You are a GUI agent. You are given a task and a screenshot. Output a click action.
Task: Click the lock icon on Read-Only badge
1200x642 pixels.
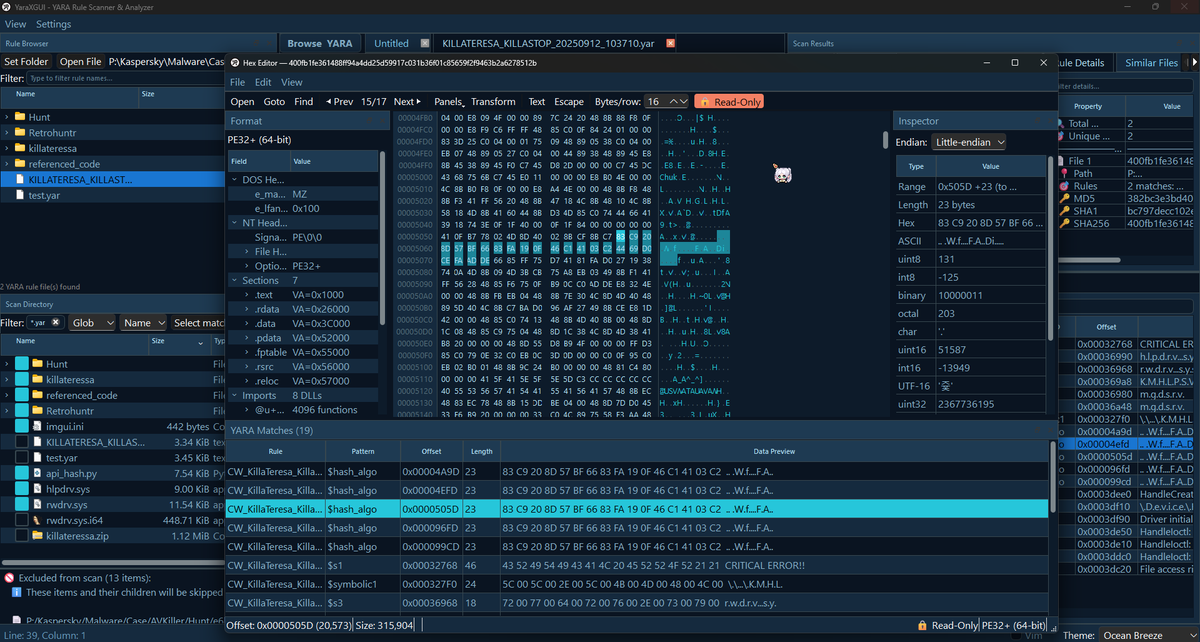[x=703, y=102]
